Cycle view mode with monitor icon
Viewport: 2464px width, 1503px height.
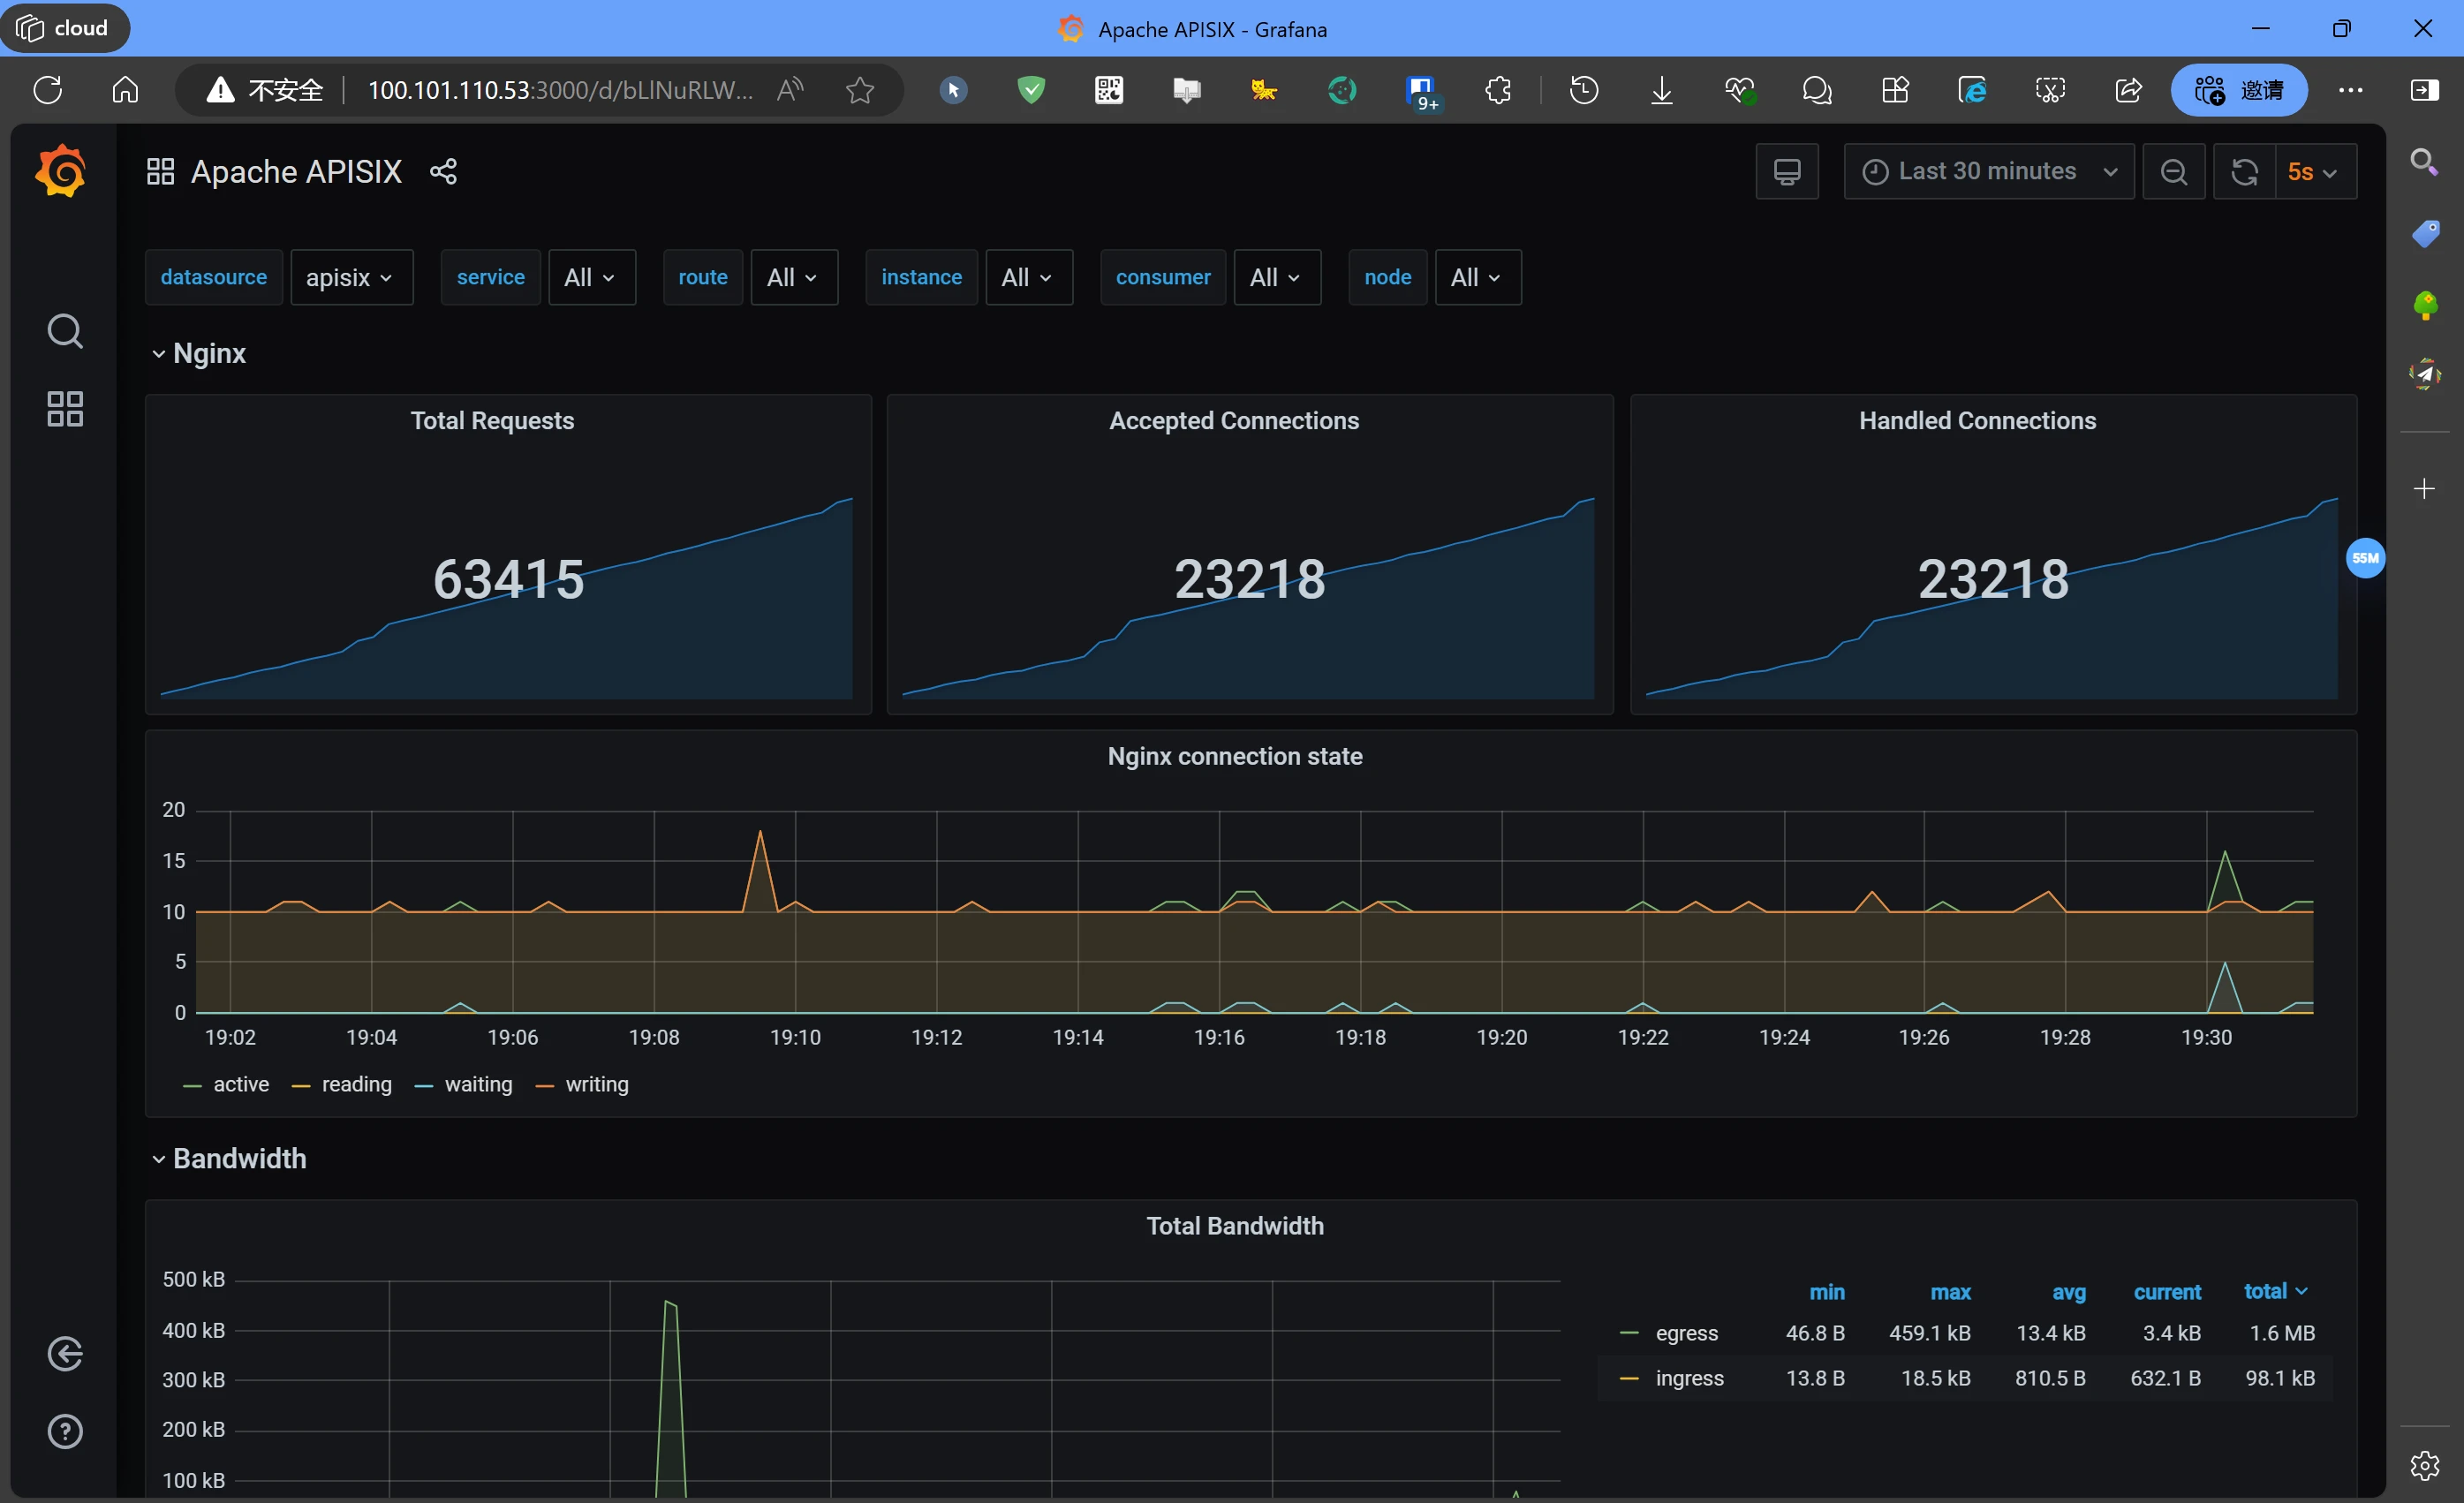tap(1786, 172)
